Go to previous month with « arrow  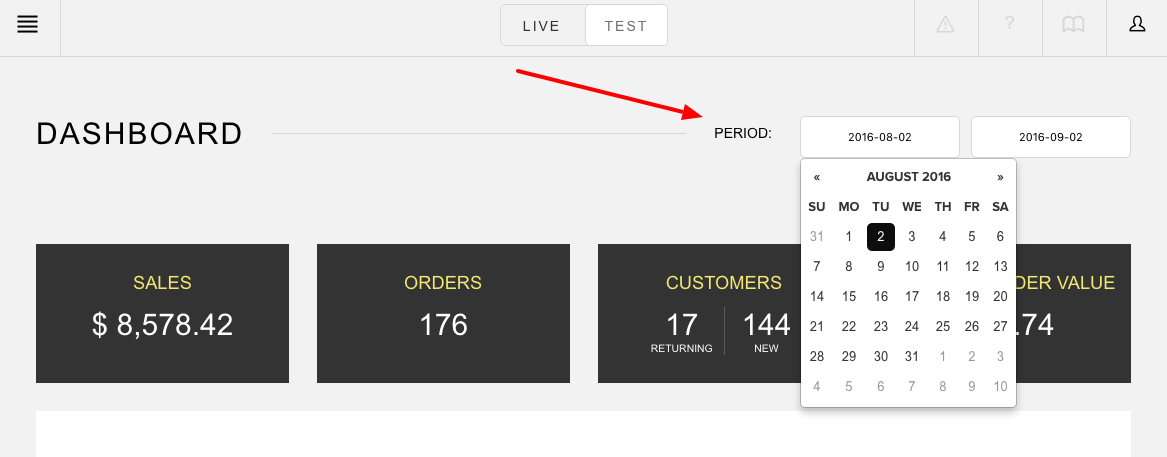[816, 177]
